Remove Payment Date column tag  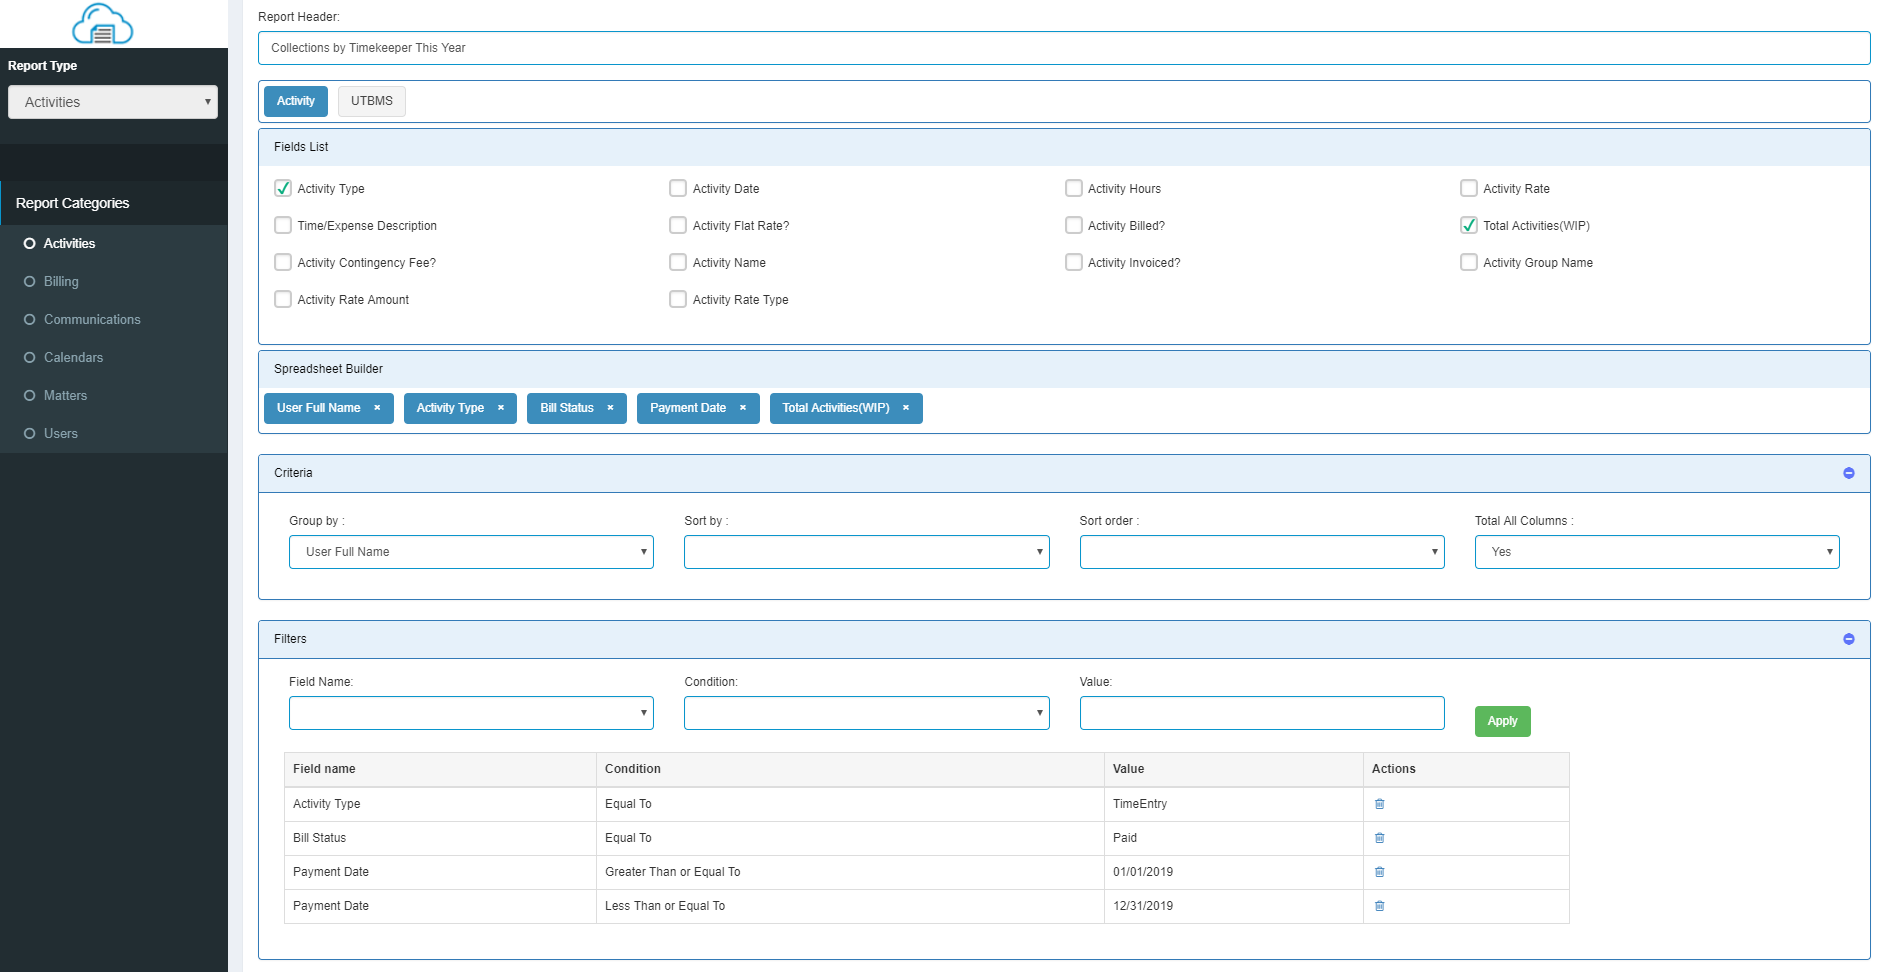[743, 408]
